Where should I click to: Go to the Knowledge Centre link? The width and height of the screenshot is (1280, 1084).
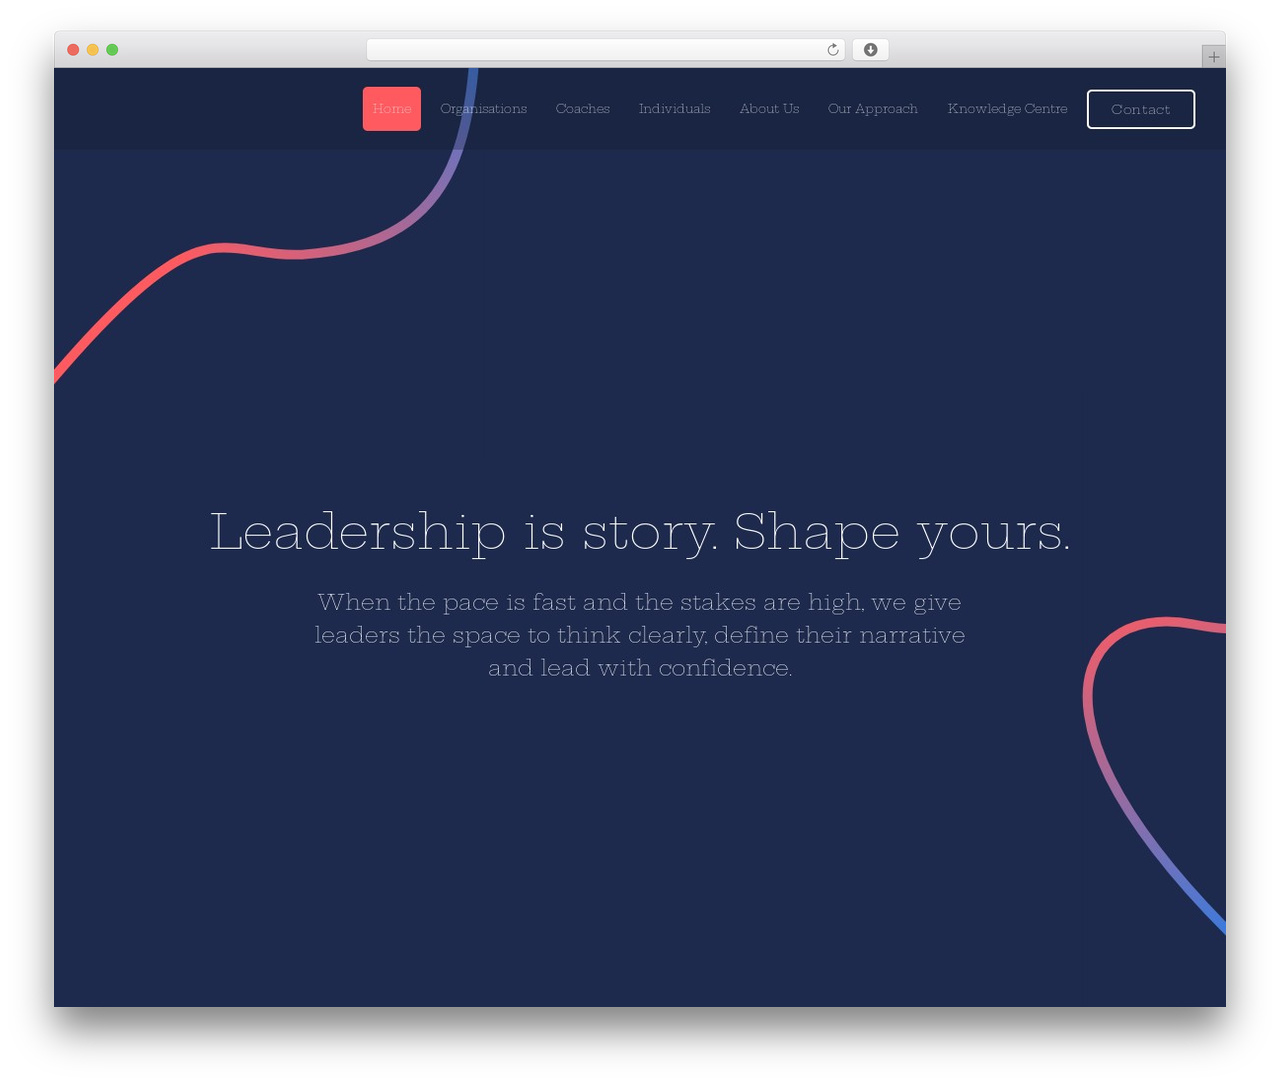[x=1008, y=109]
